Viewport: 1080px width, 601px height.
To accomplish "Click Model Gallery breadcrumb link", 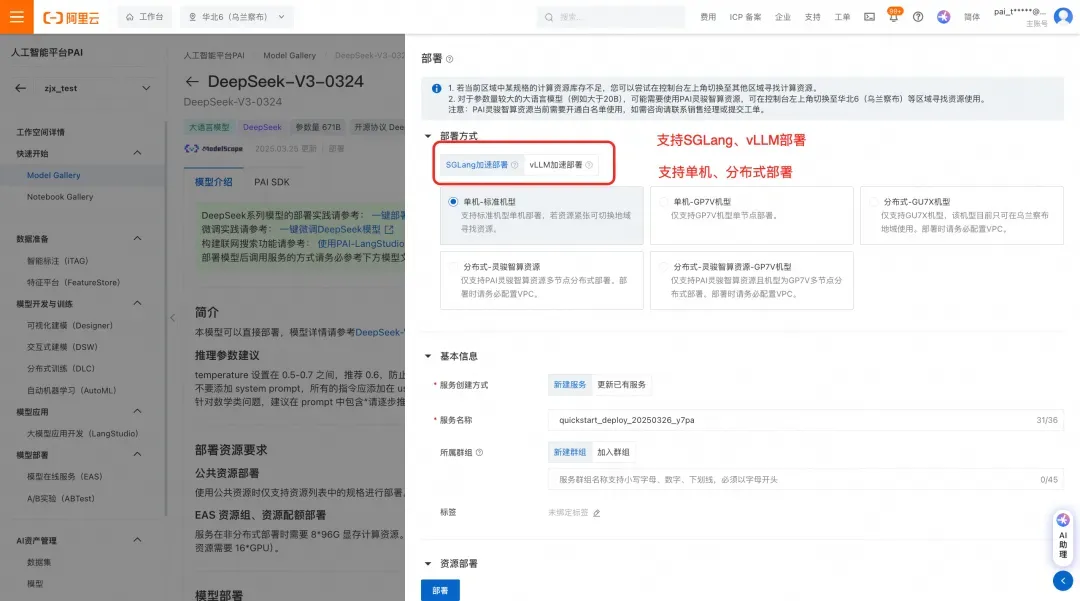I will pos(289,56).
